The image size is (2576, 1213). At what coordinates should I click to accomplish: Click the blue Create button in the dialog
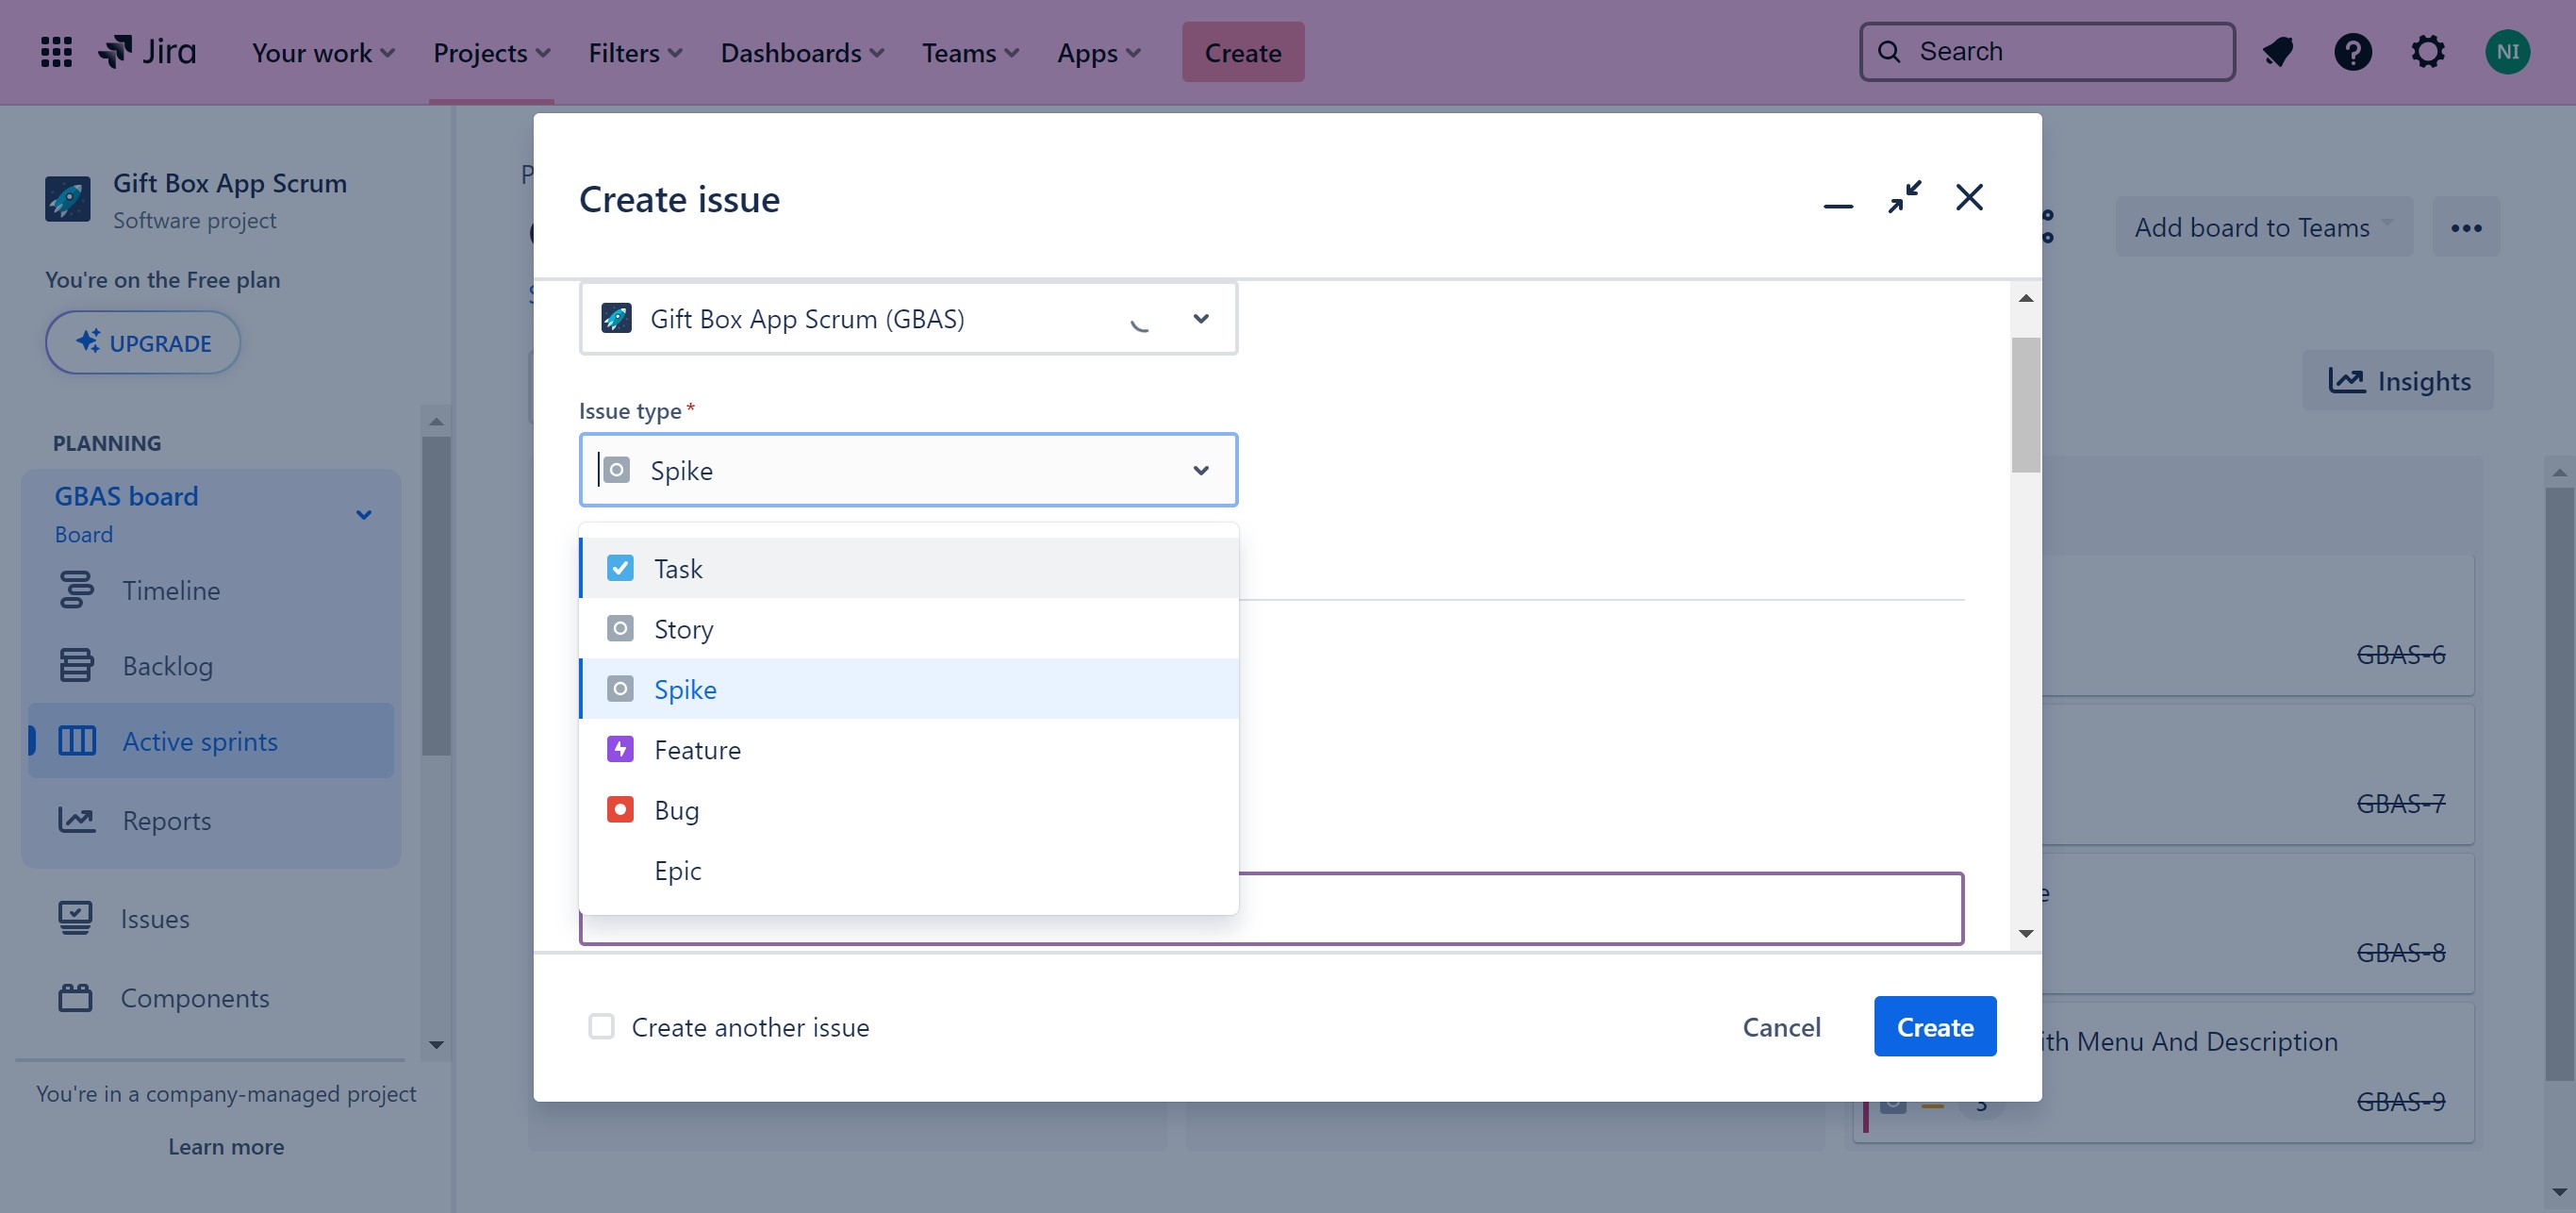click(x=1934, y=1027)
